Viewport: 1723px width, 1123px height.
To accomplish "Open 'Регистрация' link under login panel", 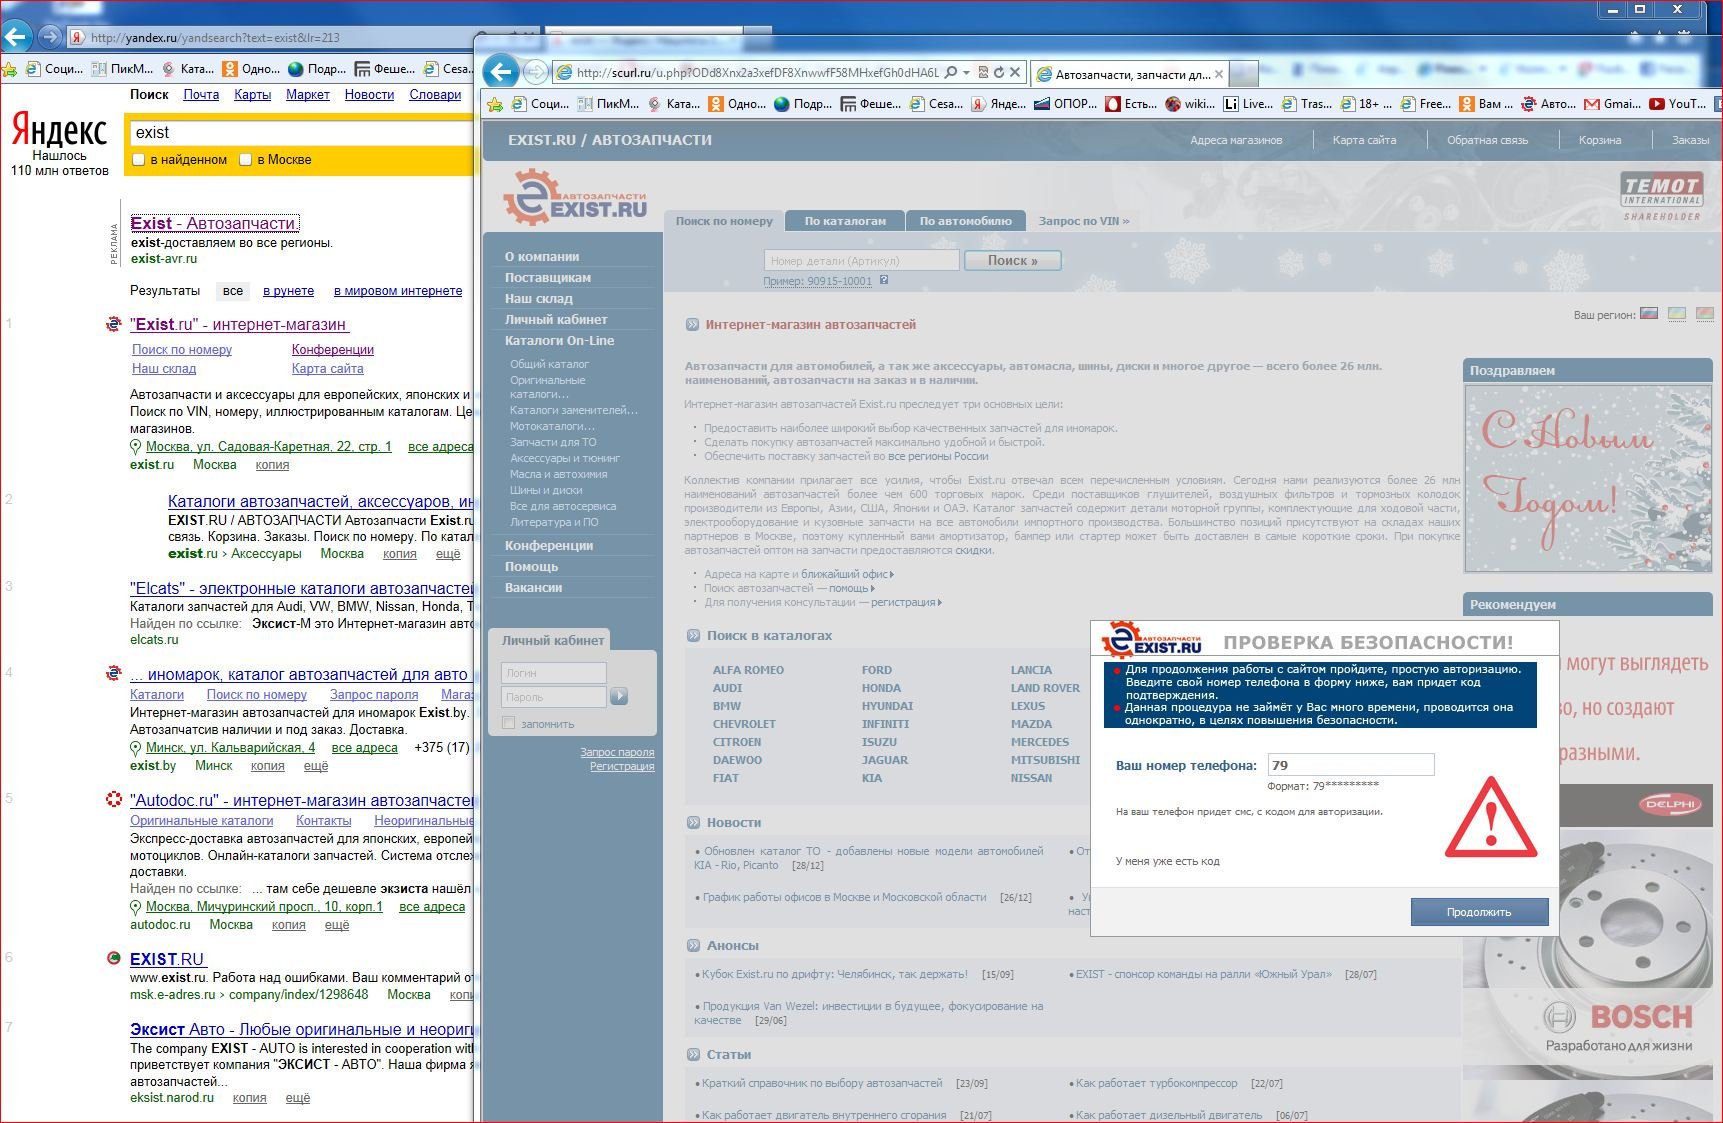I will (x=622, y=766).
